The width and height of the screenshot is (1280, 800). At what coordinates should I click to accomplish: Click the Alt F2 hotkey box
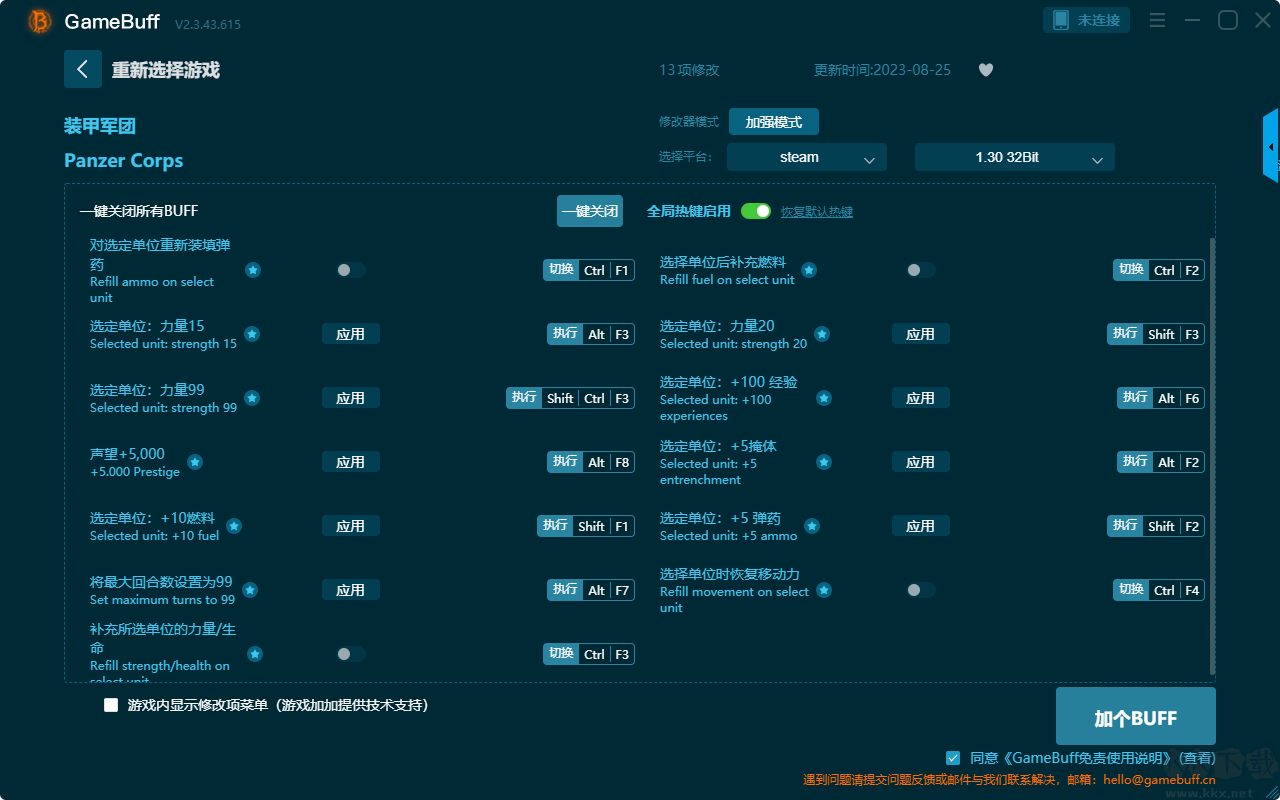click(1161, 462)
